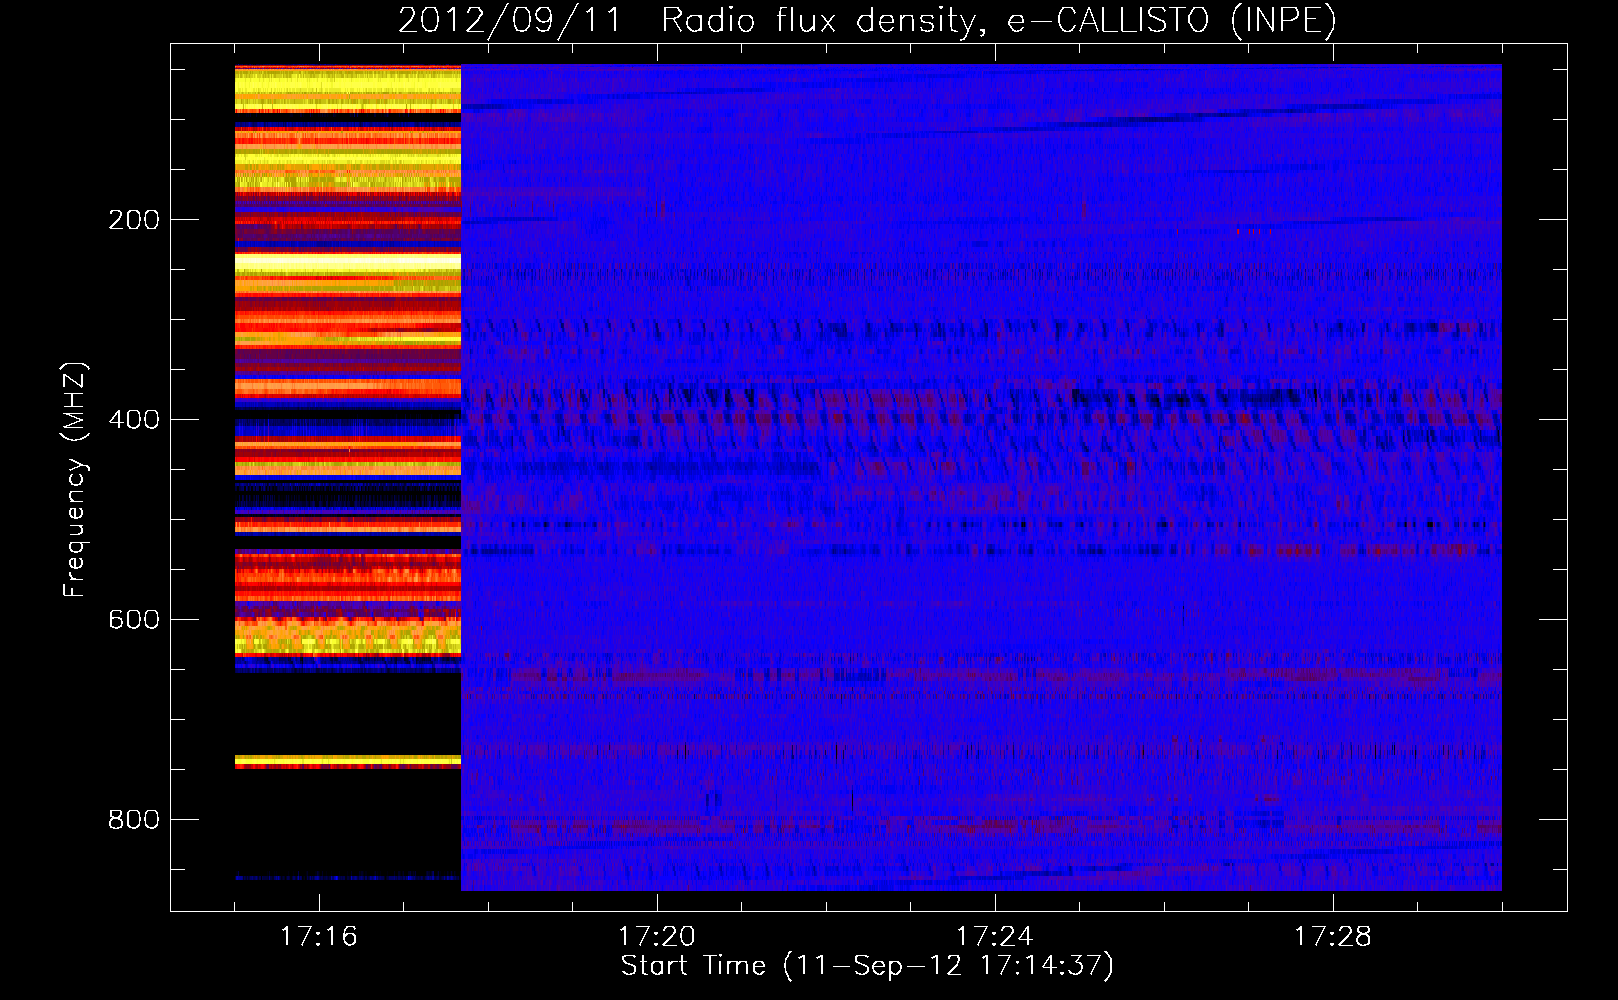The image size is (1618, 1000).
Task: Click the 800 frequency tick label
Action: 134,820
